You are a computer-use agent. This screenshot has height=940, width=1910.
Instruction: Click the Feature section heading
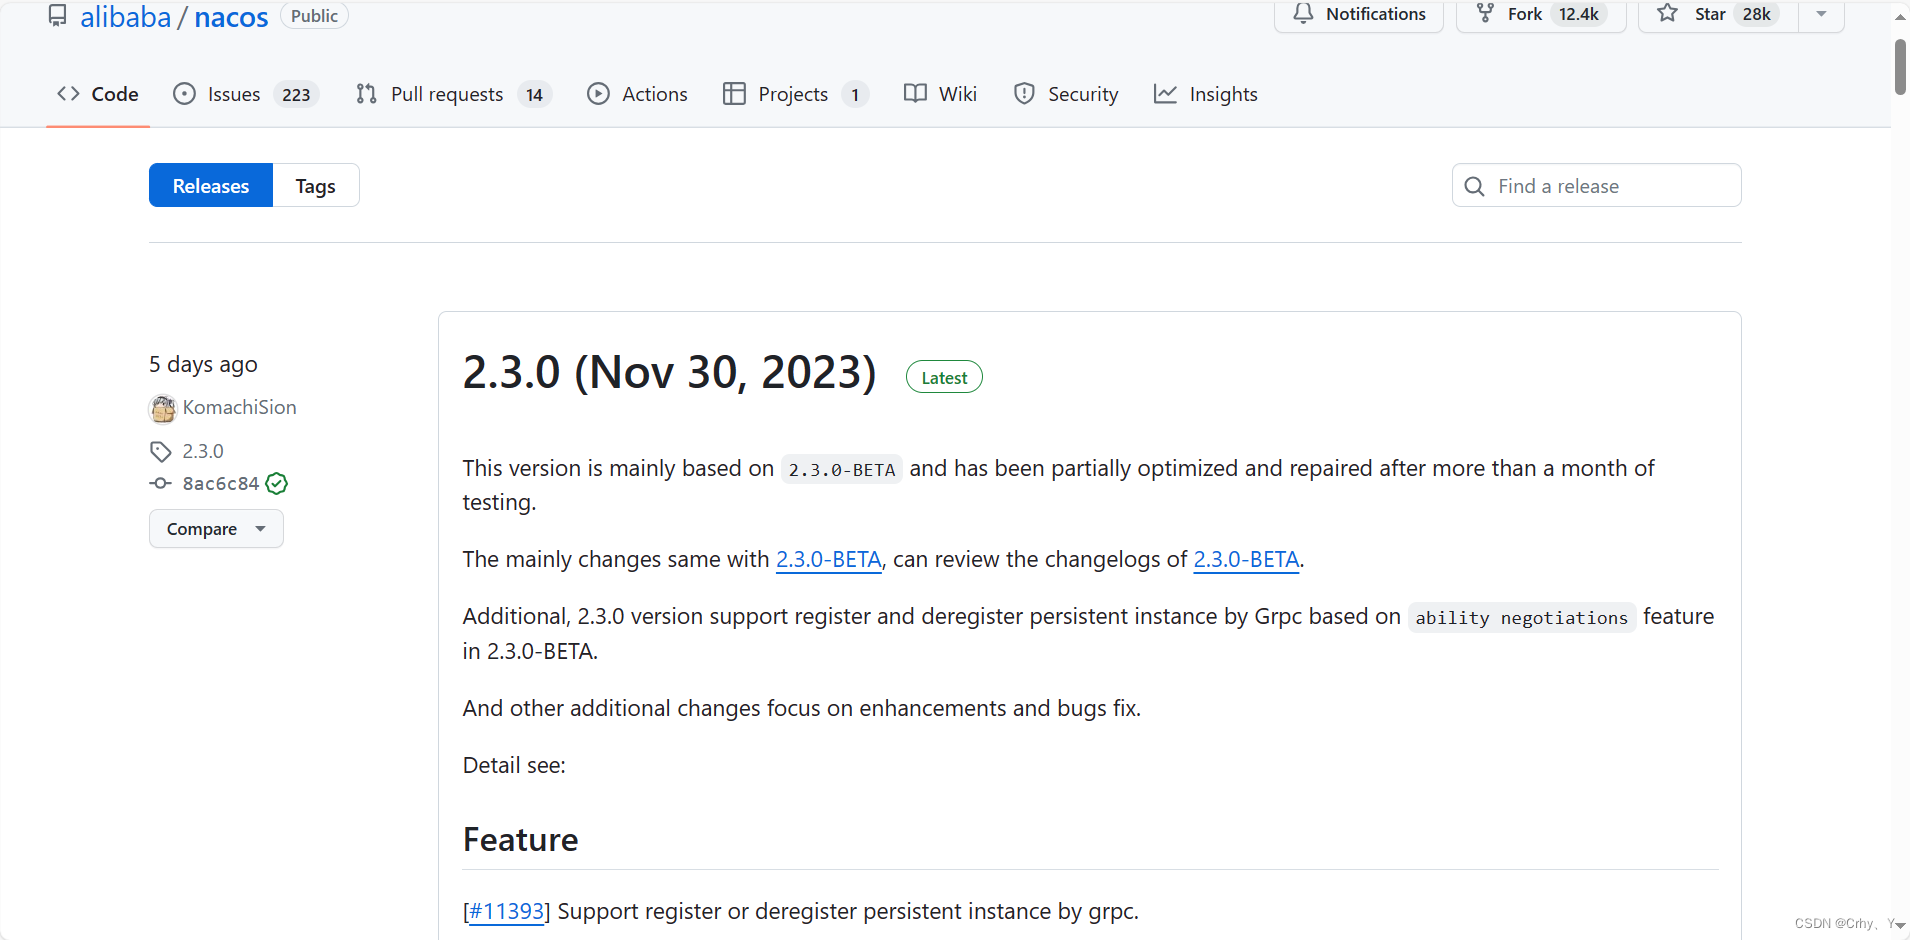(x=520, y=840)
